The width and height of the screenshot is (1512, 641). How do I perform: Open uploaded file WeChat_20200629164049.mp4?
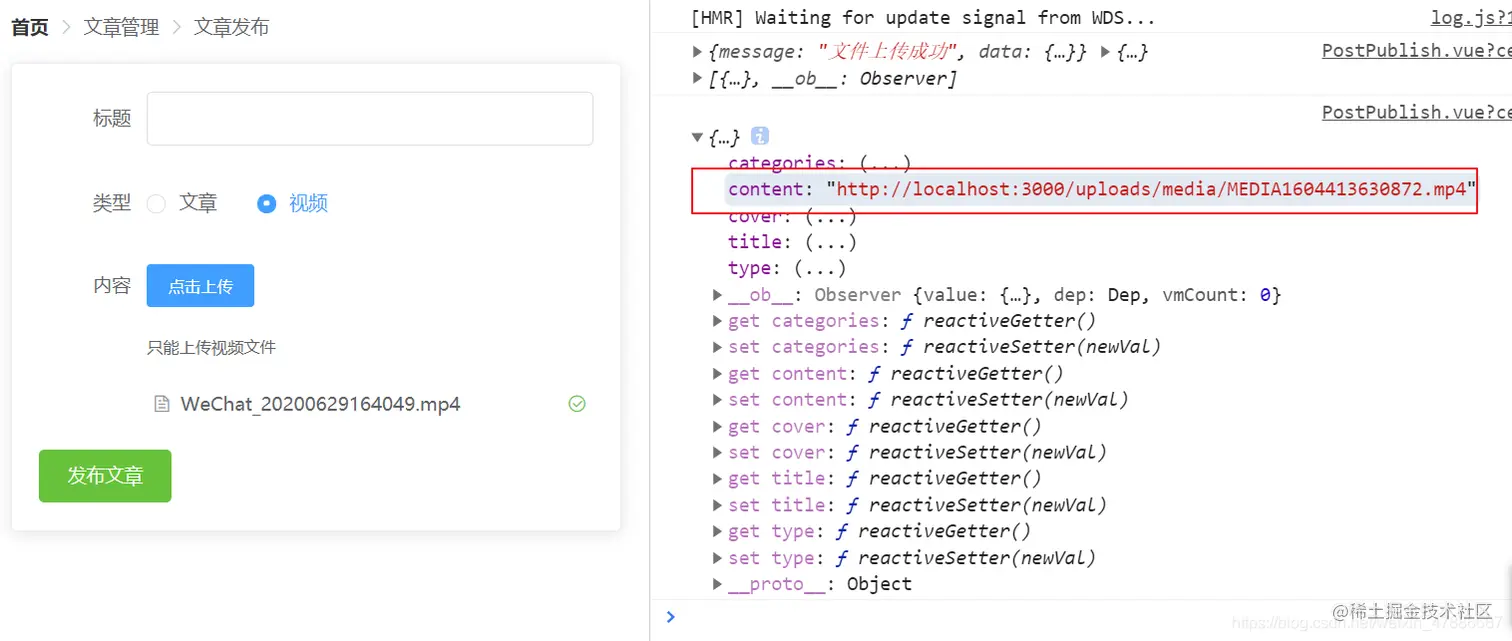320,405
